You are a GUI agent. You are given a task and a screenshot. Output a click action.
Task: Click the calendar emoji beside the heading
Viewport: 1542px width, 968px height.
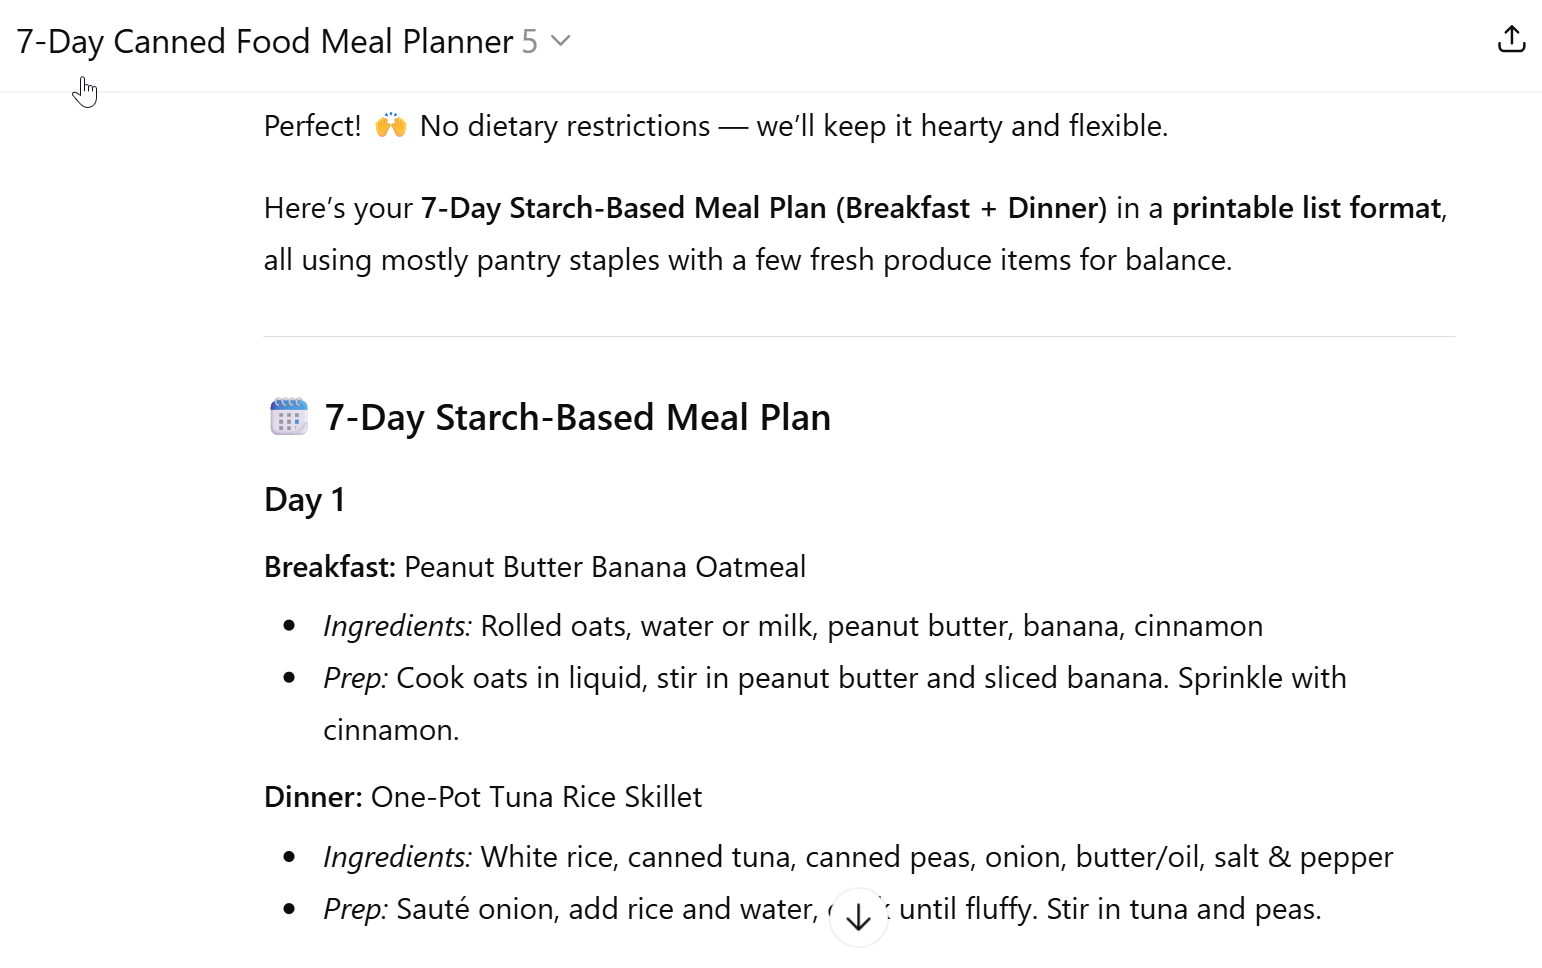point(289,417)
